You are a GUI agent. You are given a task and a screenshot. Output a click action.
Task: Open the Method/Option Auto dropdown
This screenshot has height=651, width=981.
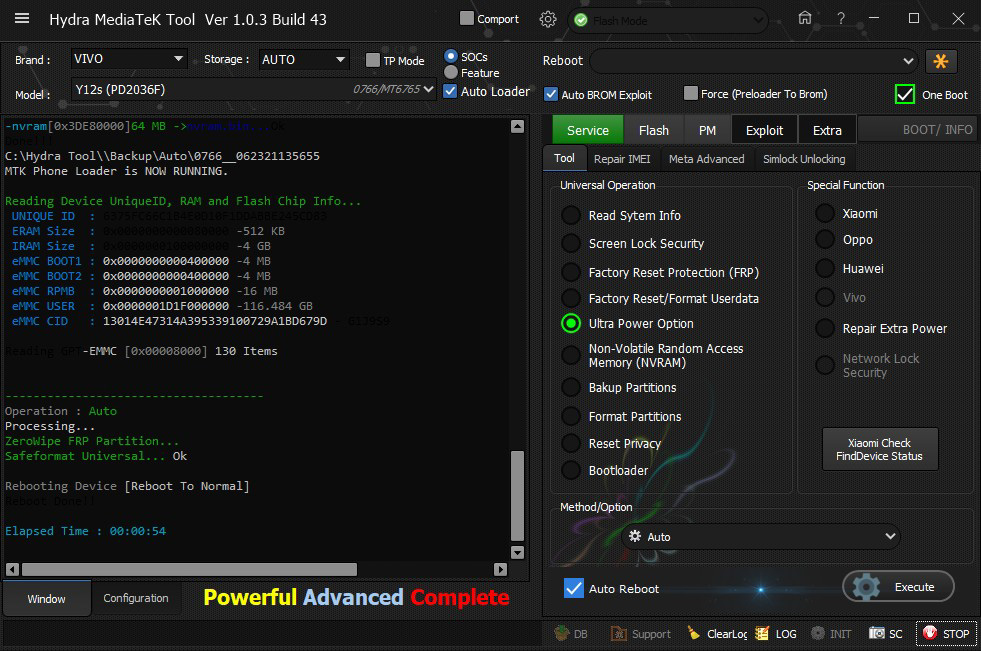[760, 537]
